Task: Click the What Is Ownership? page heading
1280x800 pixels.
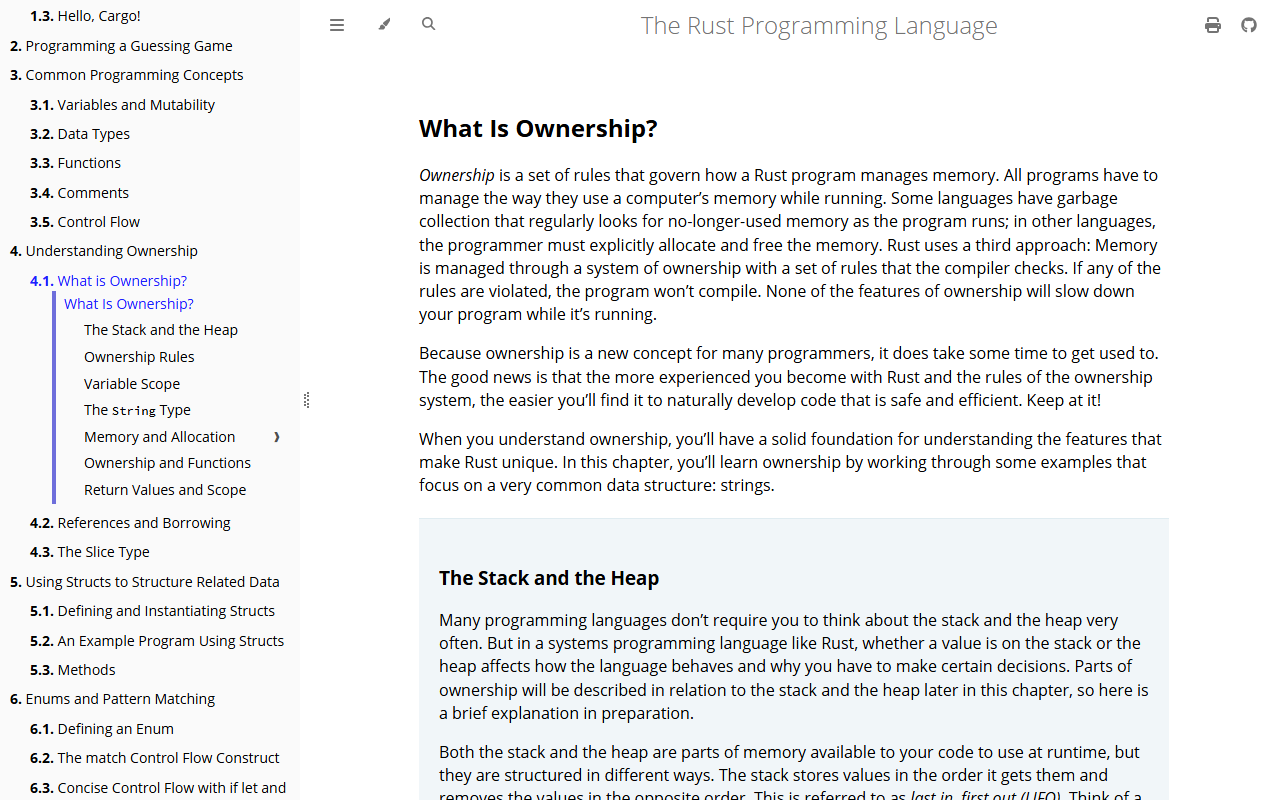Action: [x=538, y=129]
